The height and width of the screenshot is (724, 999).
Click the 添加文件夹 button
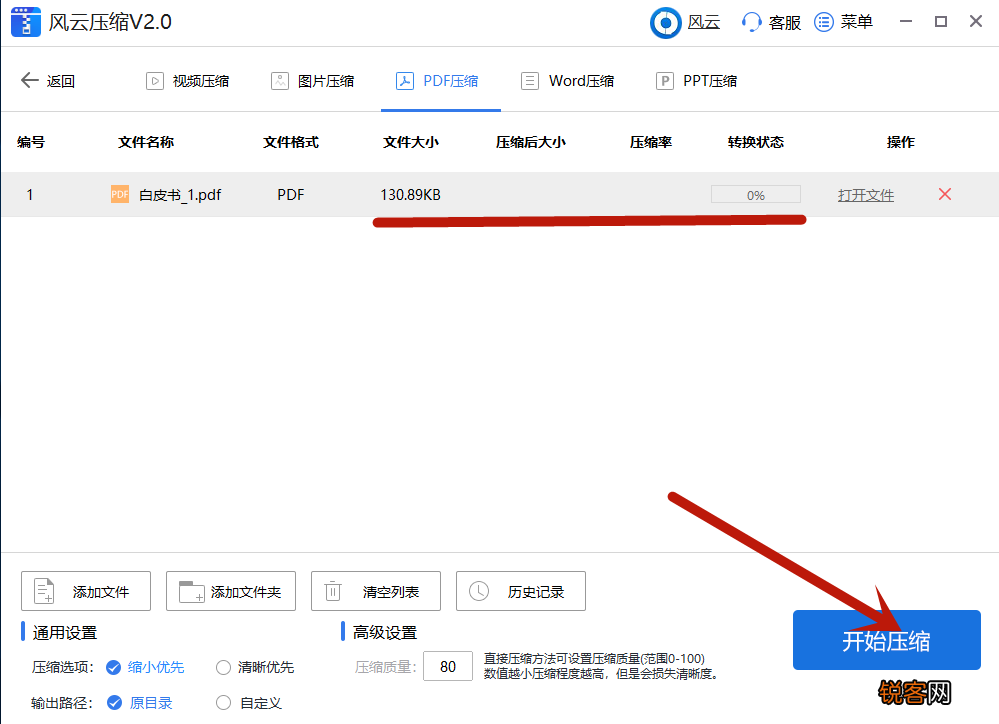(x=231, y=591)
